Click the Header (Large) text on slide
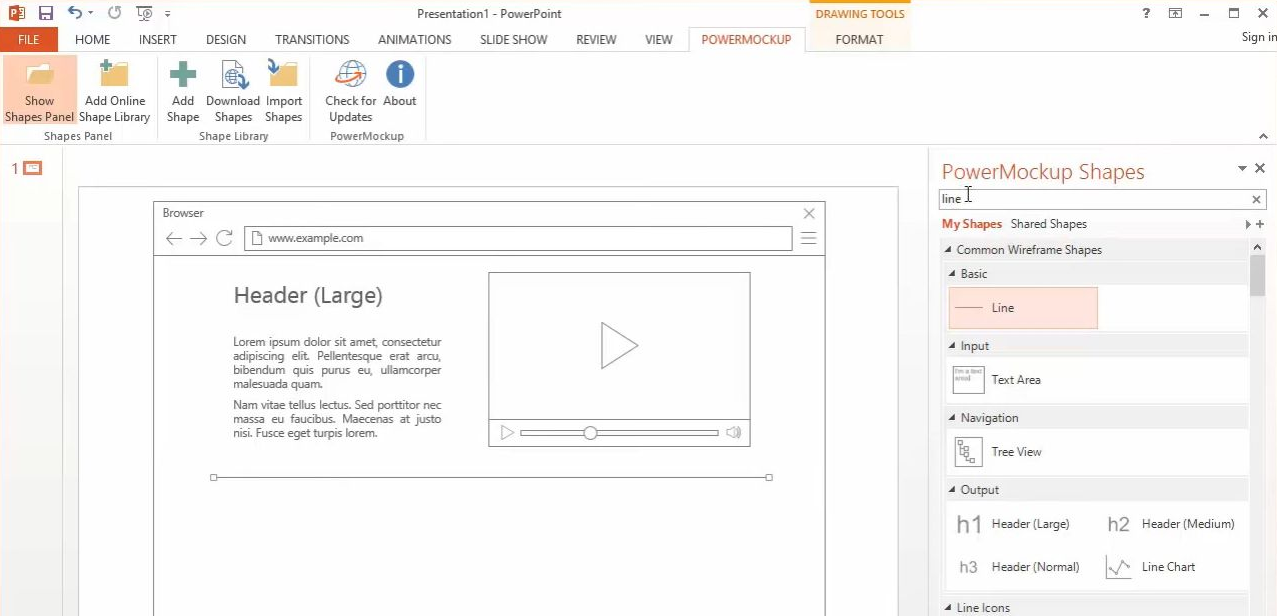 coord(308,296)
